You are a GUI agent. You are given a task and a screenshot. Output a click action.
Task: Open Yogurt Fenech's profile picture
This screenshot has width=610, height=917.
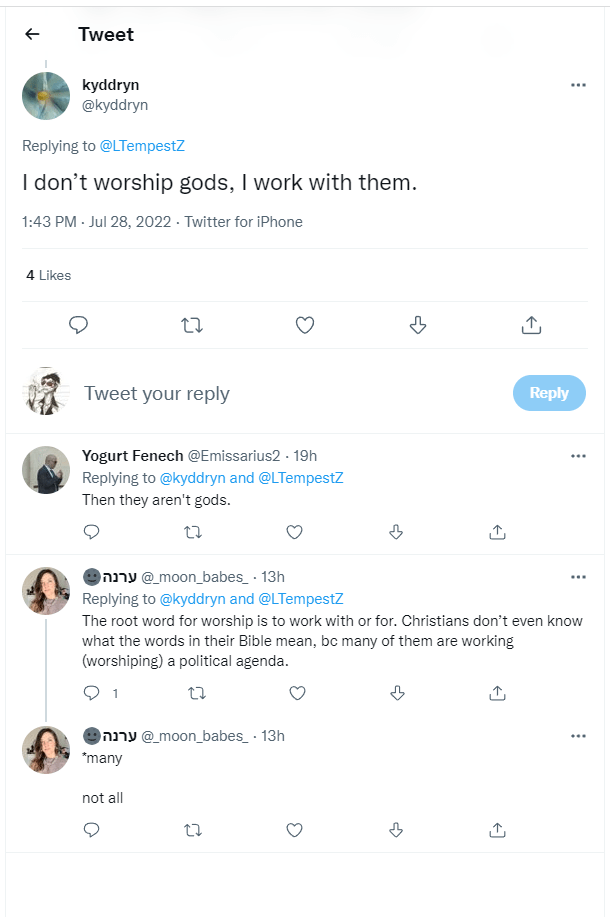[46, 470]
